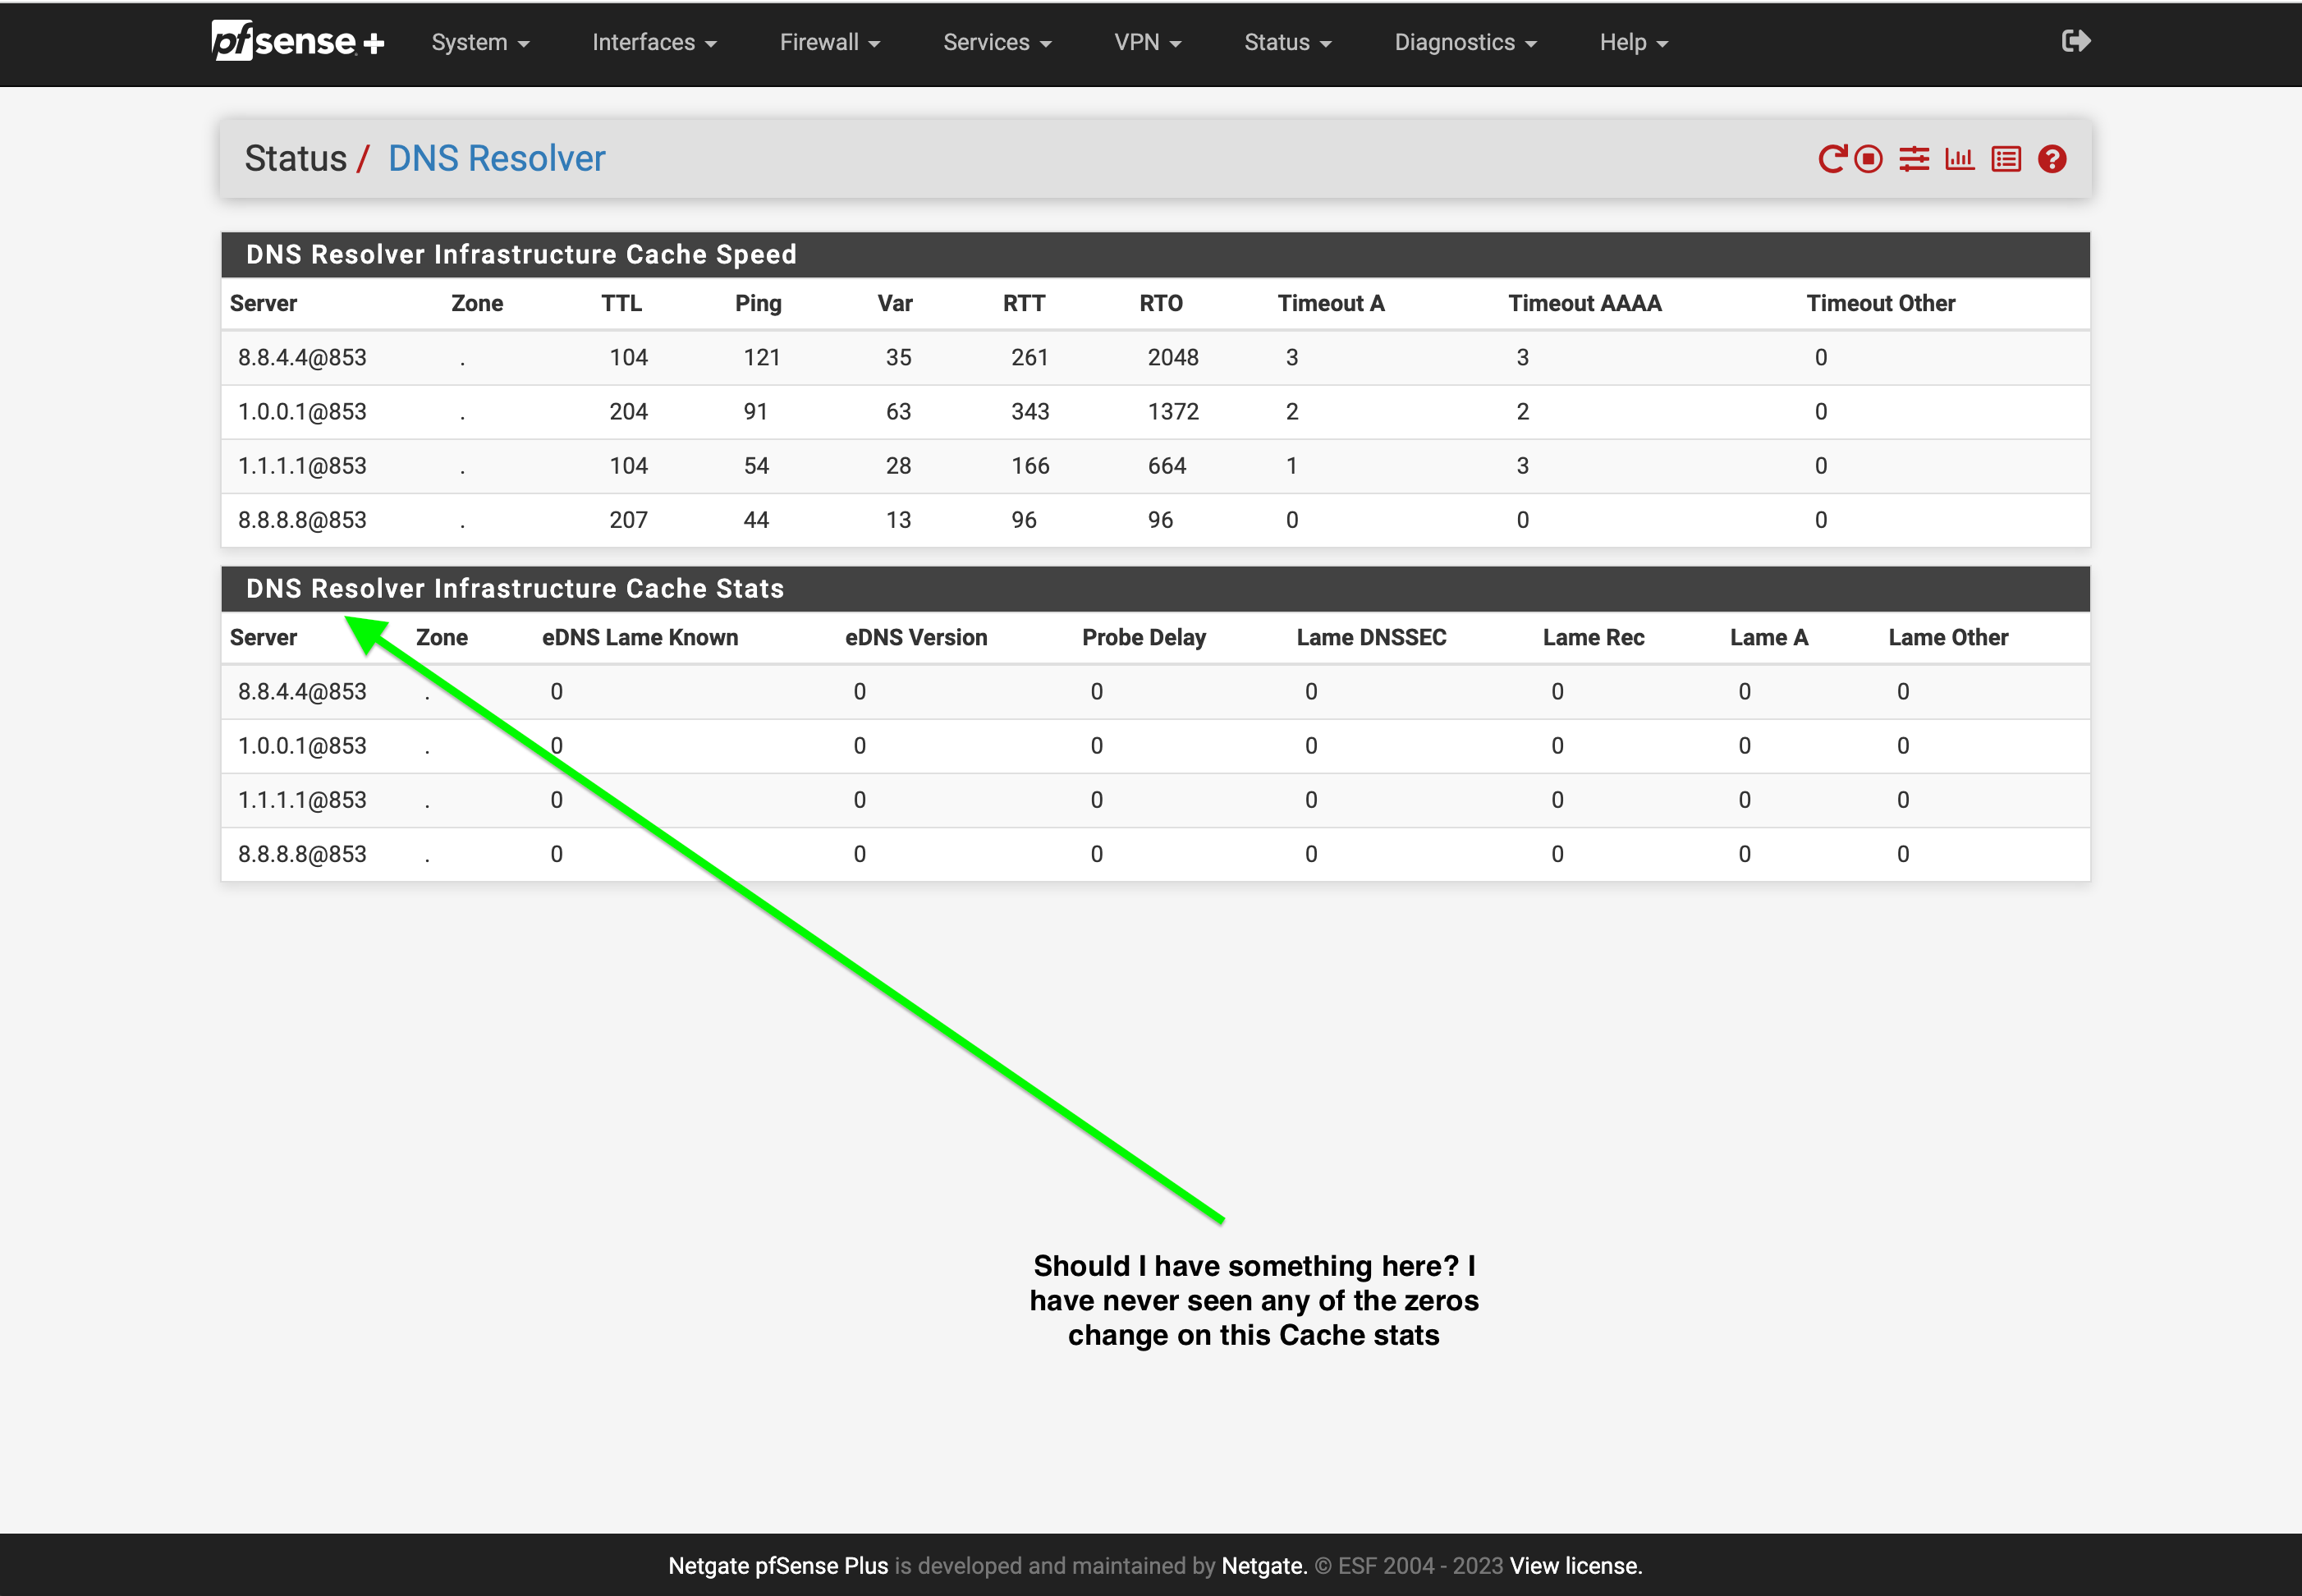Open the Help dropdown menu
The image size is (2302, 1596).
[x=1633, y=42]
